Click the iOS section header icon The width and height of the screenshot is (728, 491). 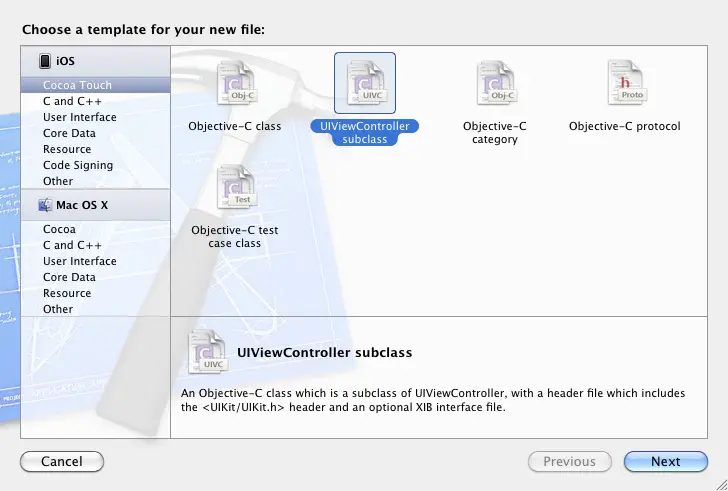click(x=45, y=61)
